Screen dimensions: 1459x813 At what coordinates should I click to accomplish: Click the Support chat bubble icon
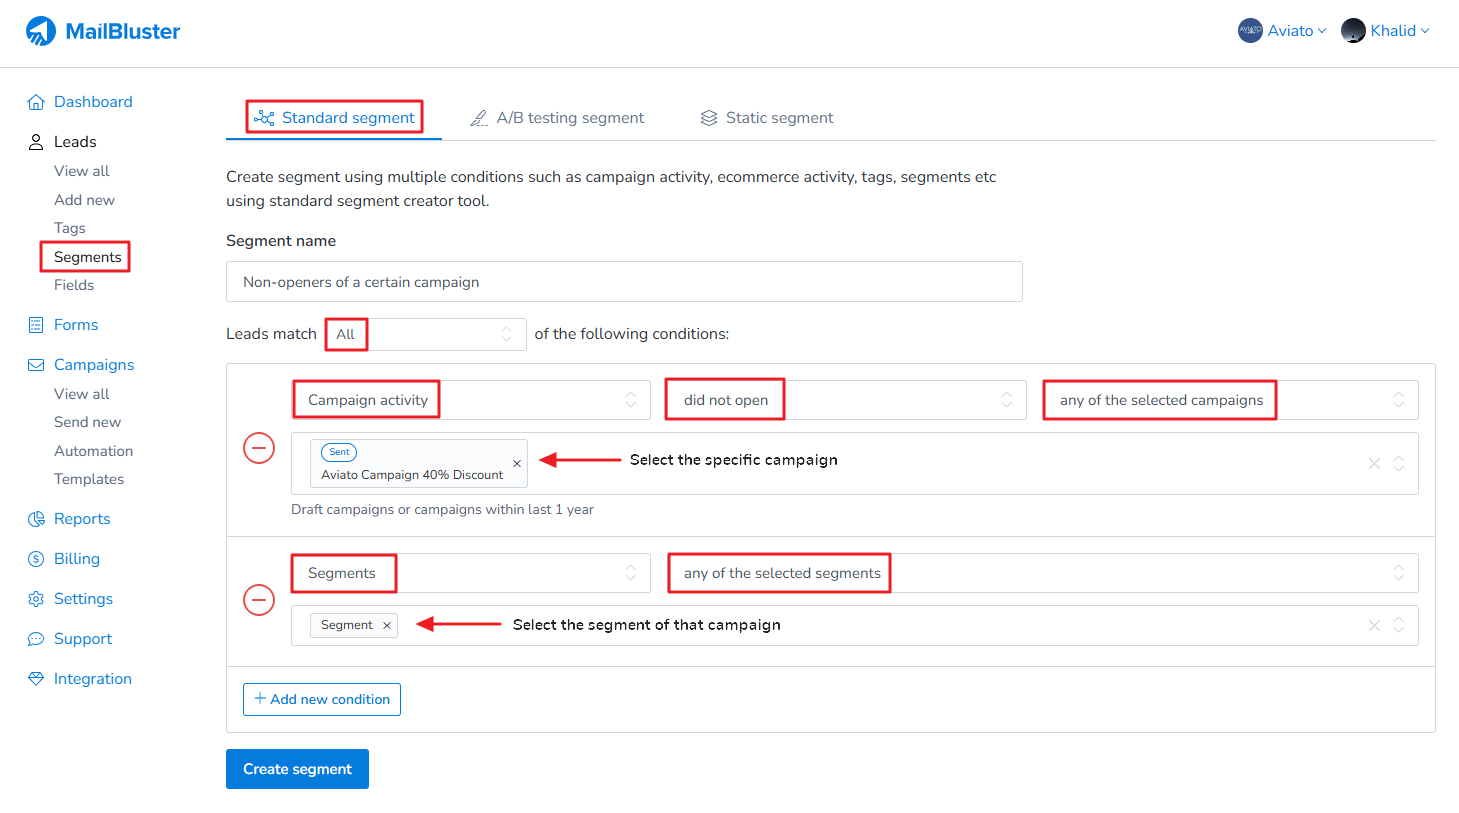tap(36, 639)
